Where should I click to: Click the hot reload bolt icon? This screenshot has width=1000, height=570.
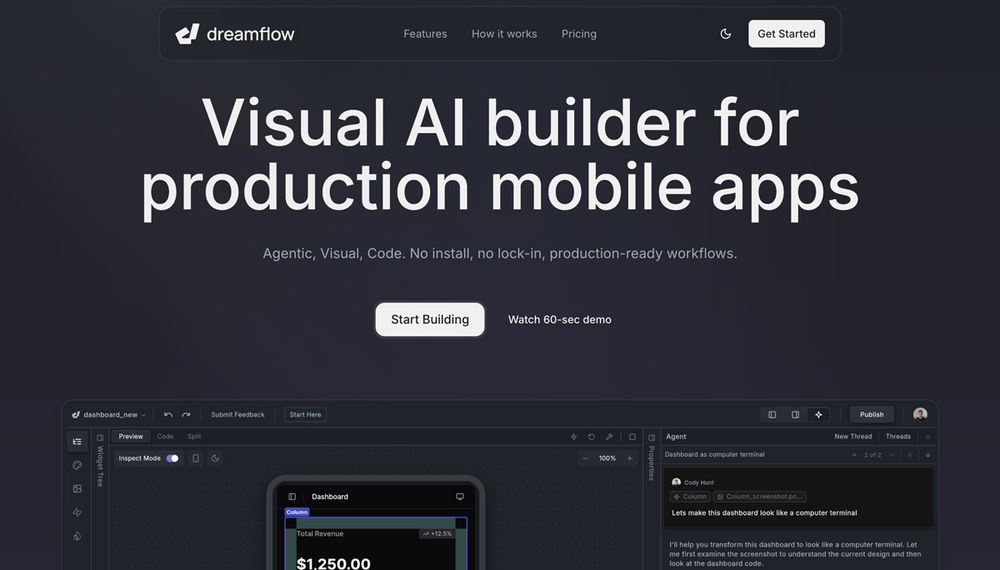[573, 437]
